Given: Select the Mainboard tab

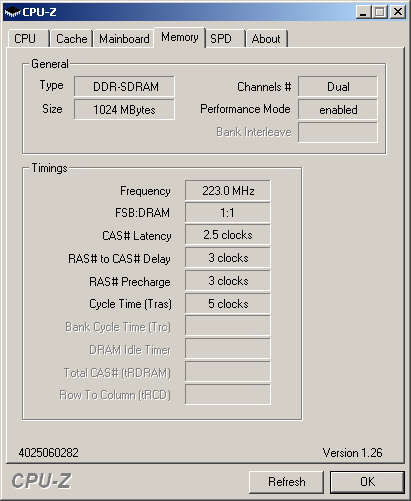Looking at the screenshot, I should click(124, 39).
